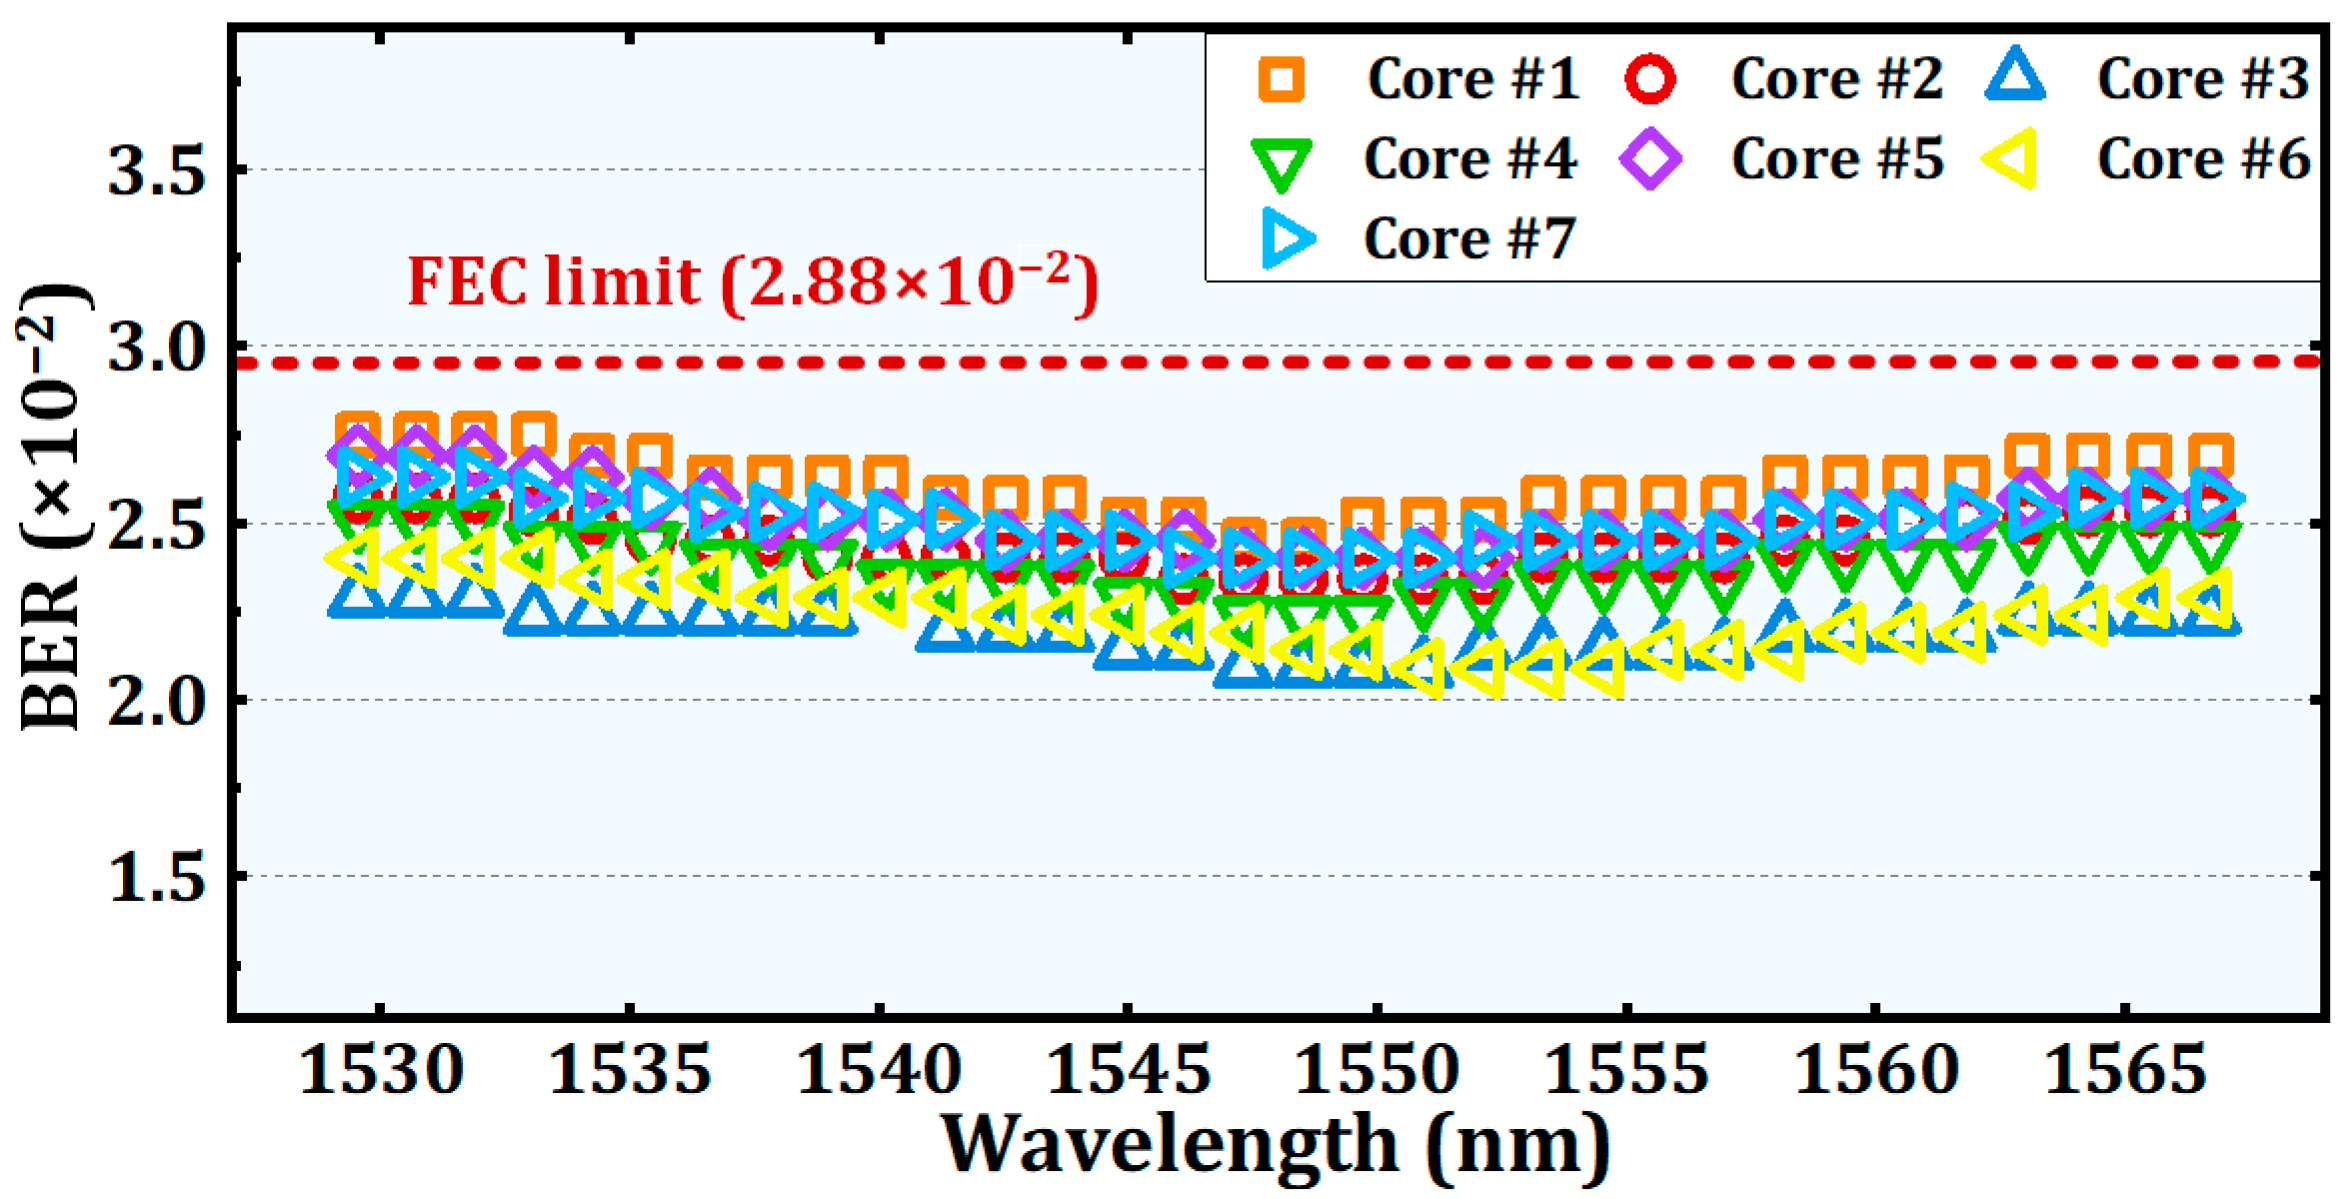Click the green down-triangle Core #4 legend marker

(x=1281, y=165)
